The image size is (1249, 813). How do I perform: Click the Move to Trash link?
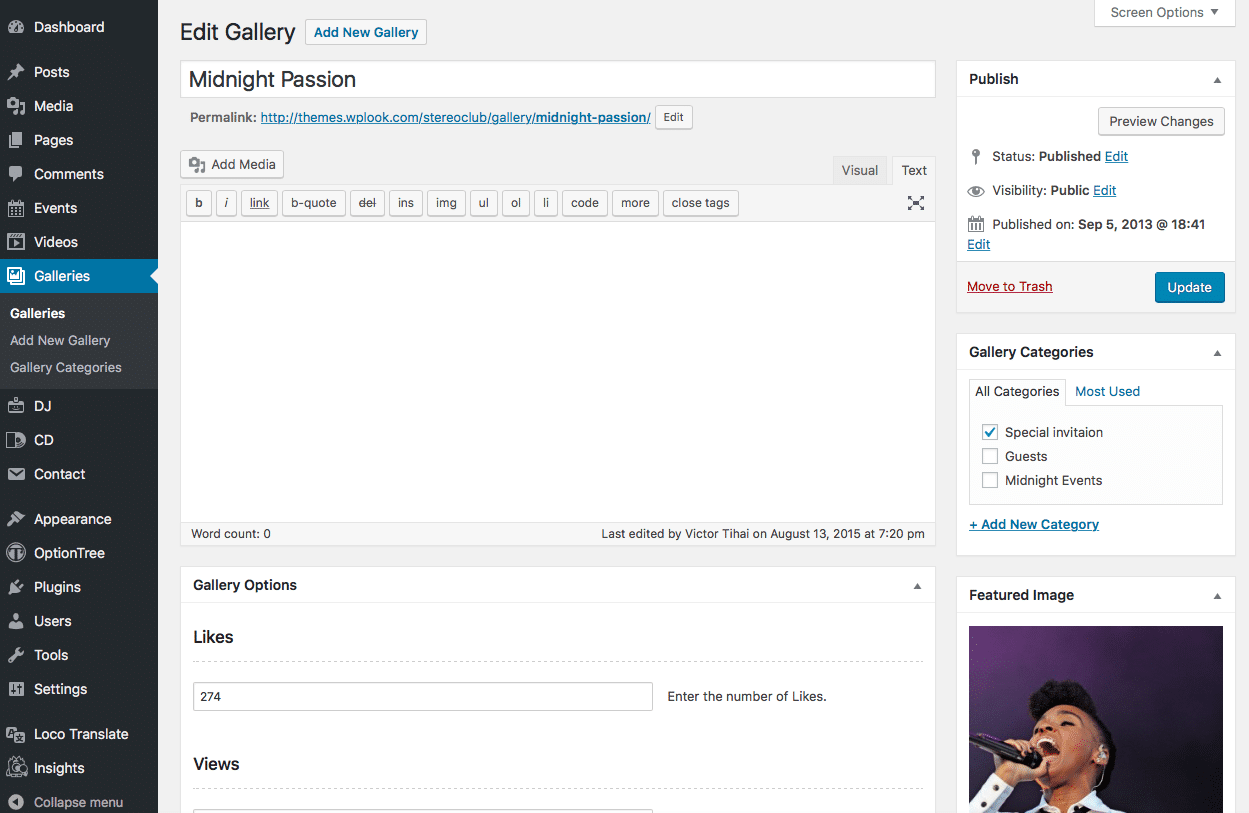1010,286
